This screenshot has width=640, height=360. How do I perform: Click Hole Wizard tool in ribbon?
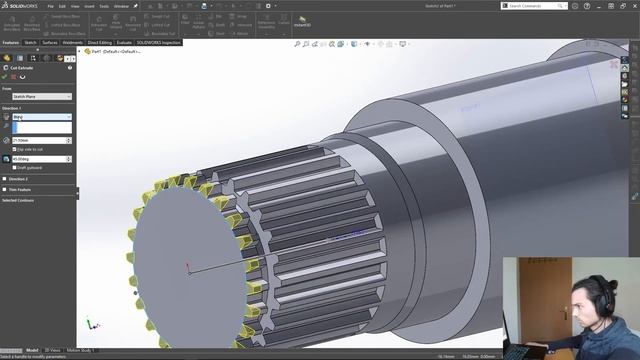[116, 22]
